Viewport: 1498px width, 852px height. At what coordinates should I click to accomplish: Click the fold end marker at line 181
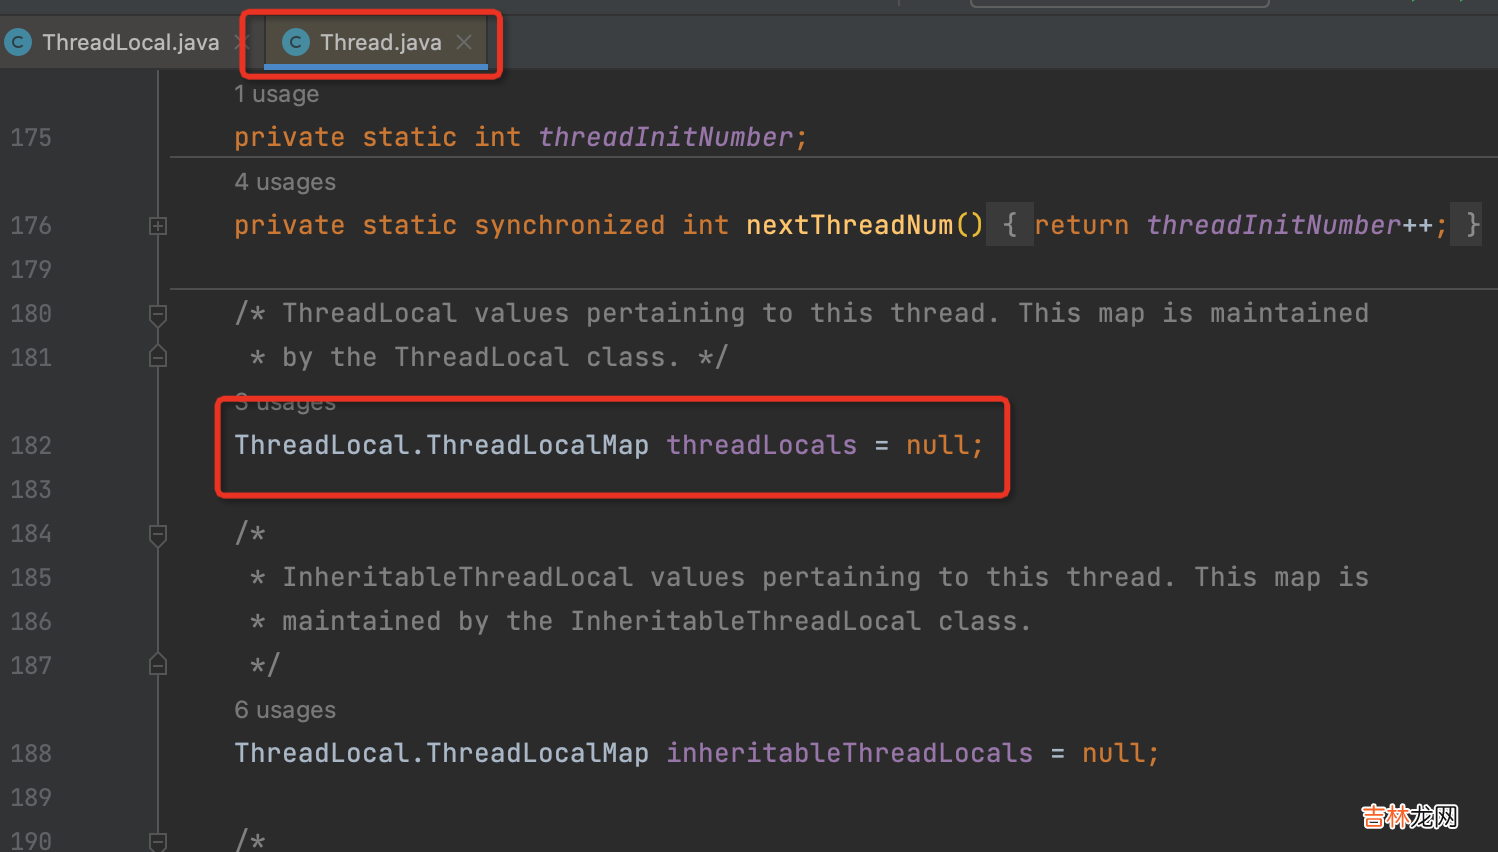coord(158,357)
